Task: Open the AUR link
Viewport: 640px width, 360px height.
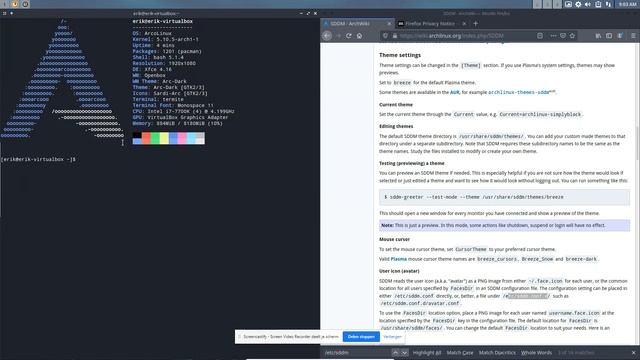Action: (454, 92)
